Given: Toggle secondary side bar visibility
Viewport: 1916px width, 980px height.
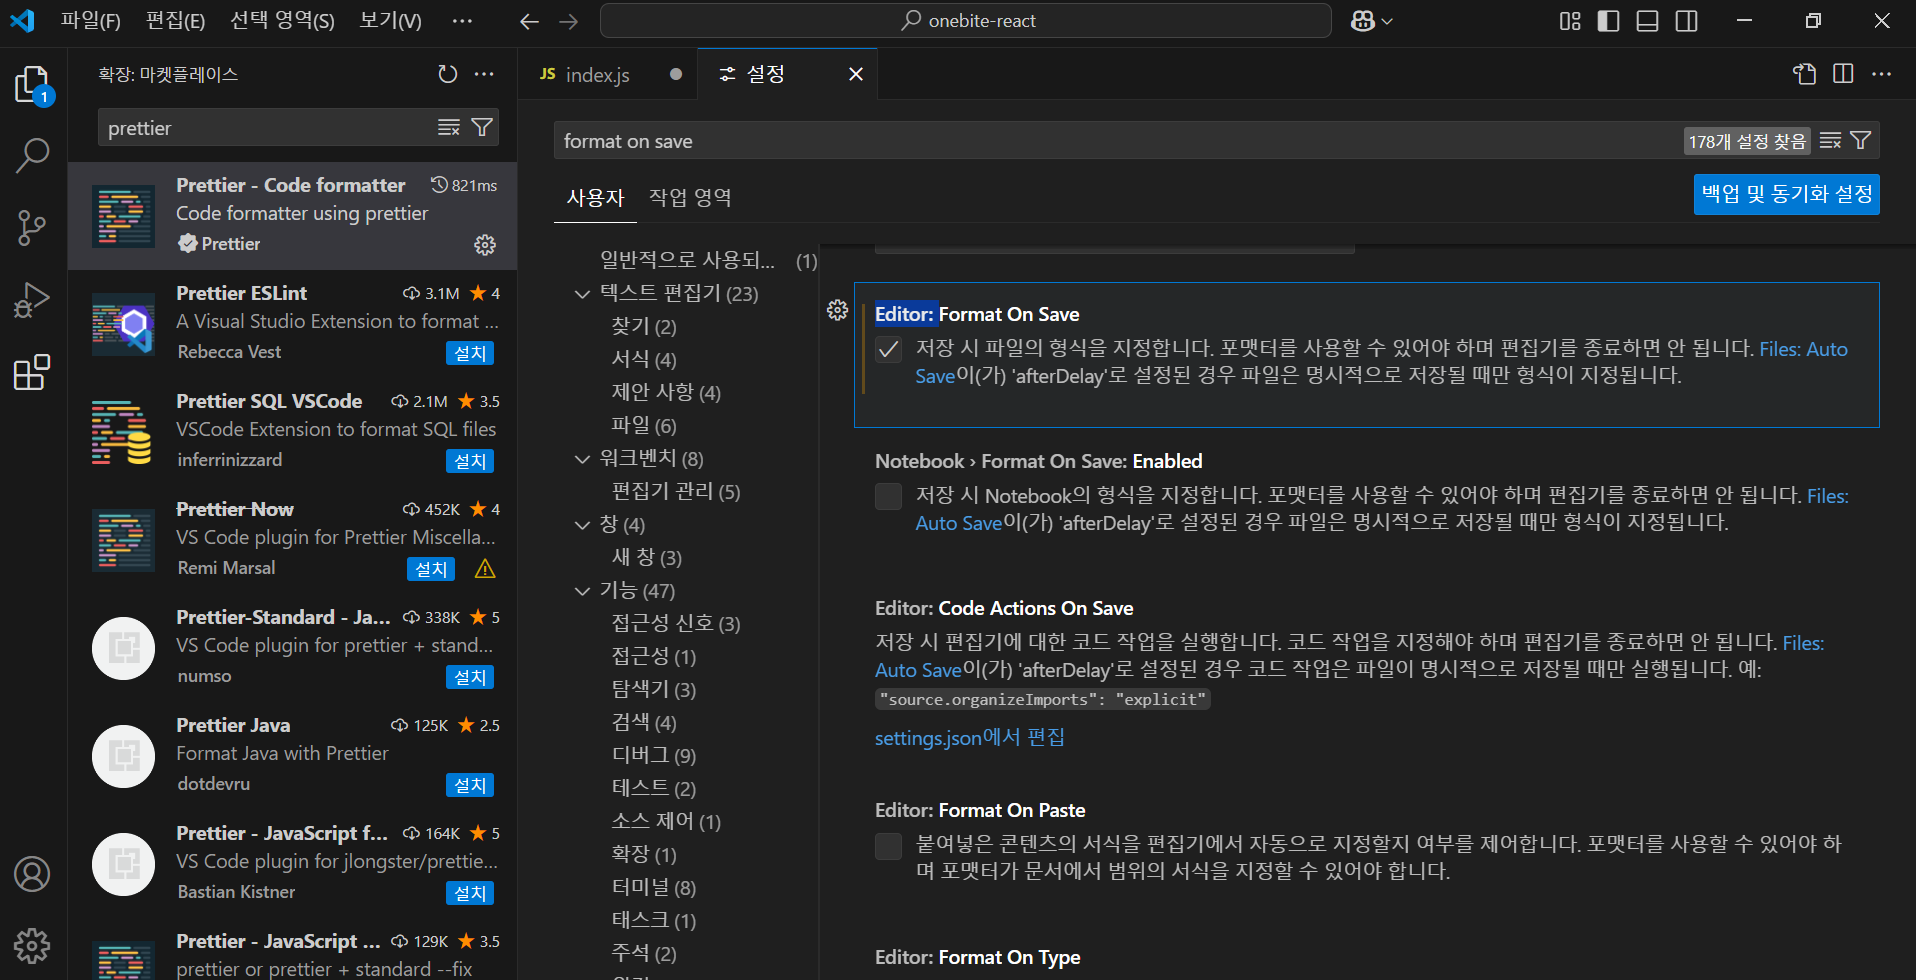Looking at the screenshot, I should click(1687, 21).
